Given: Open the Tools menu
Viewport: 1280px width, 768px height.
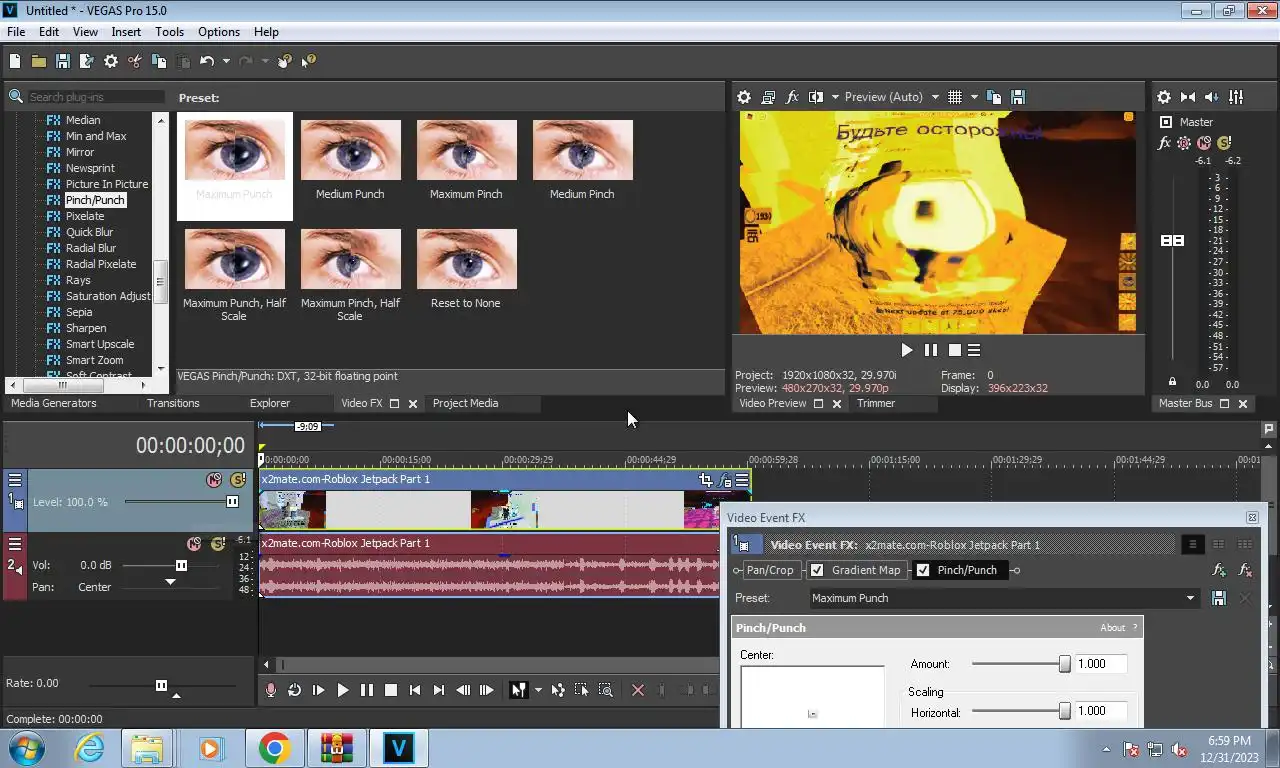Looking at the screenshot, I should coord(169,32).
